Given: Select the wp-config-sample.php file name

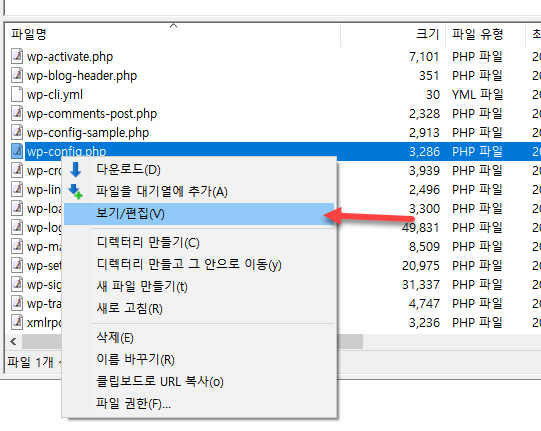Looking at the screenshot, I should pos(88,133).
